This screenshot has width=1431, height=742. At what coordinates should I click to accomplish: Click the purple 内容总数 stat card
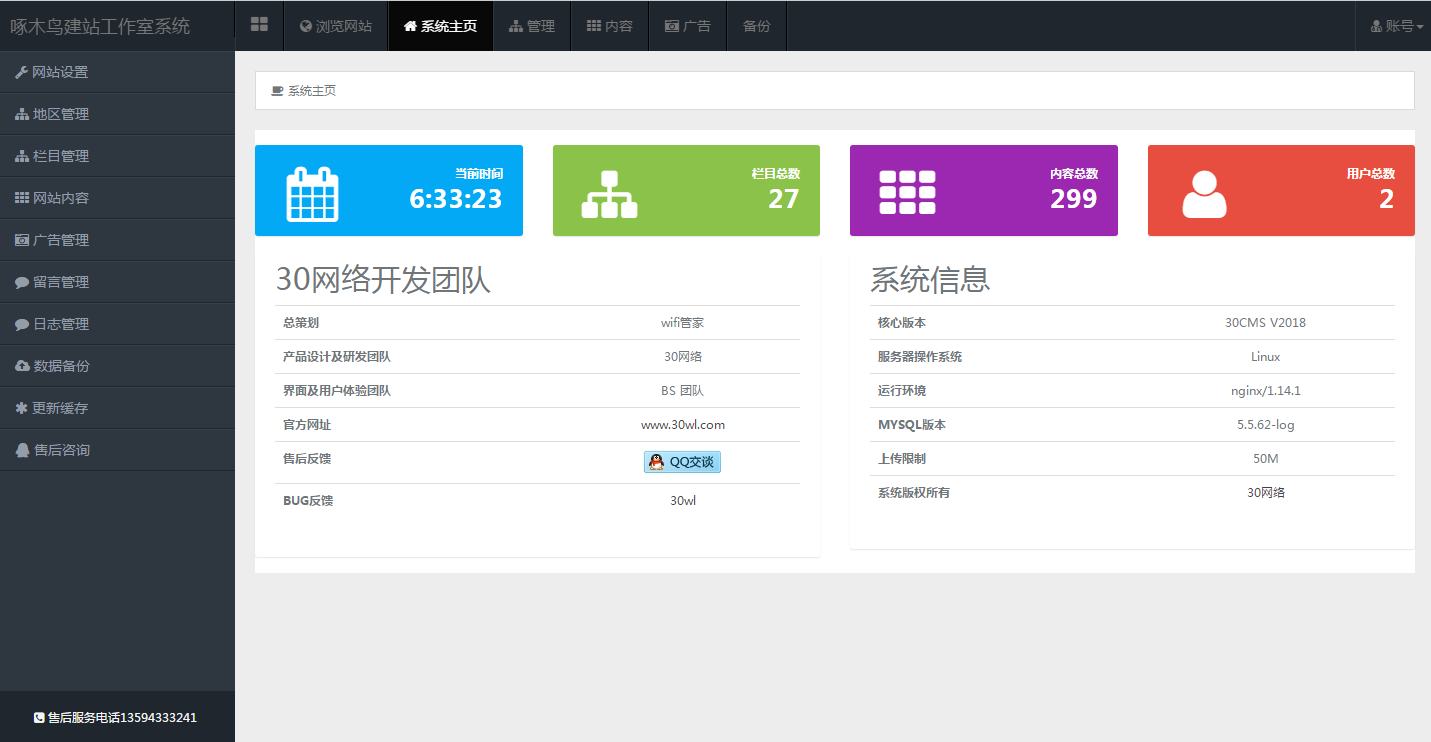coord(983,191)
